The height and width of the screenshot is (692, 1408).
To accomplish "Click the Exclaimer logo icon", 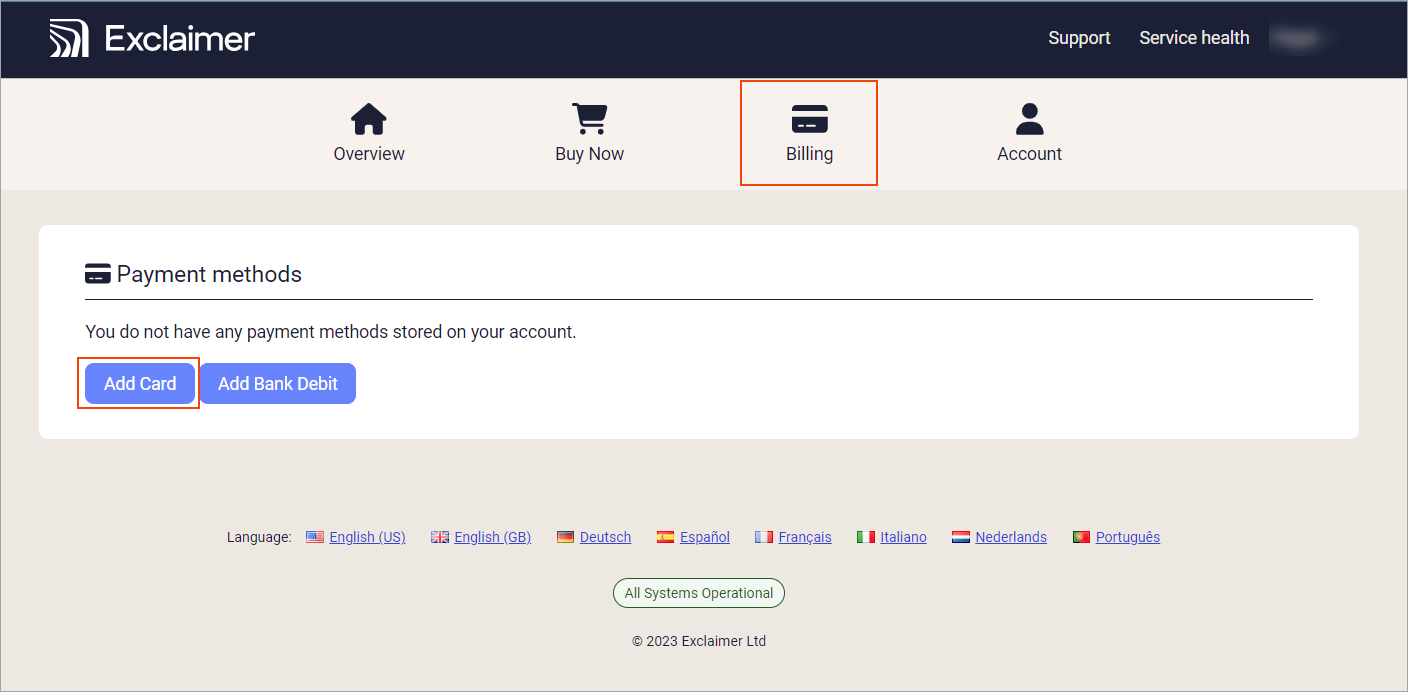I will [x=69, y=38].
